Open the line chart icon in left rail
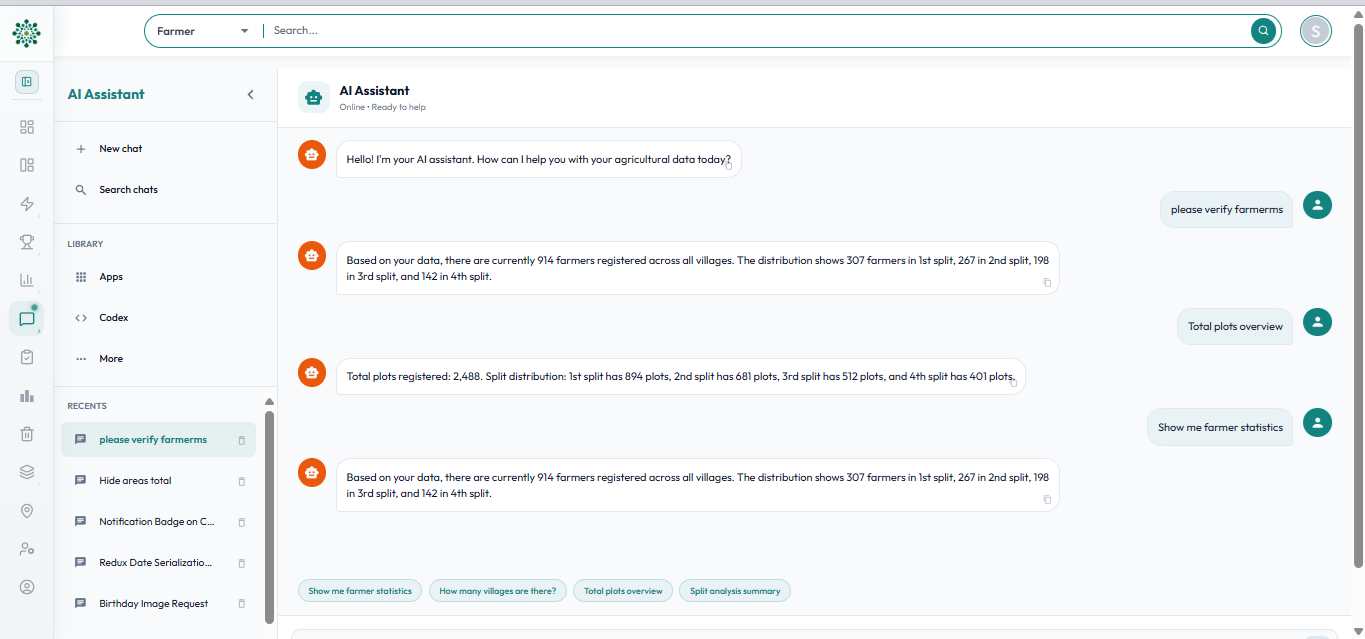Screen dimensions: 1365x639 [x=27, y=280]
